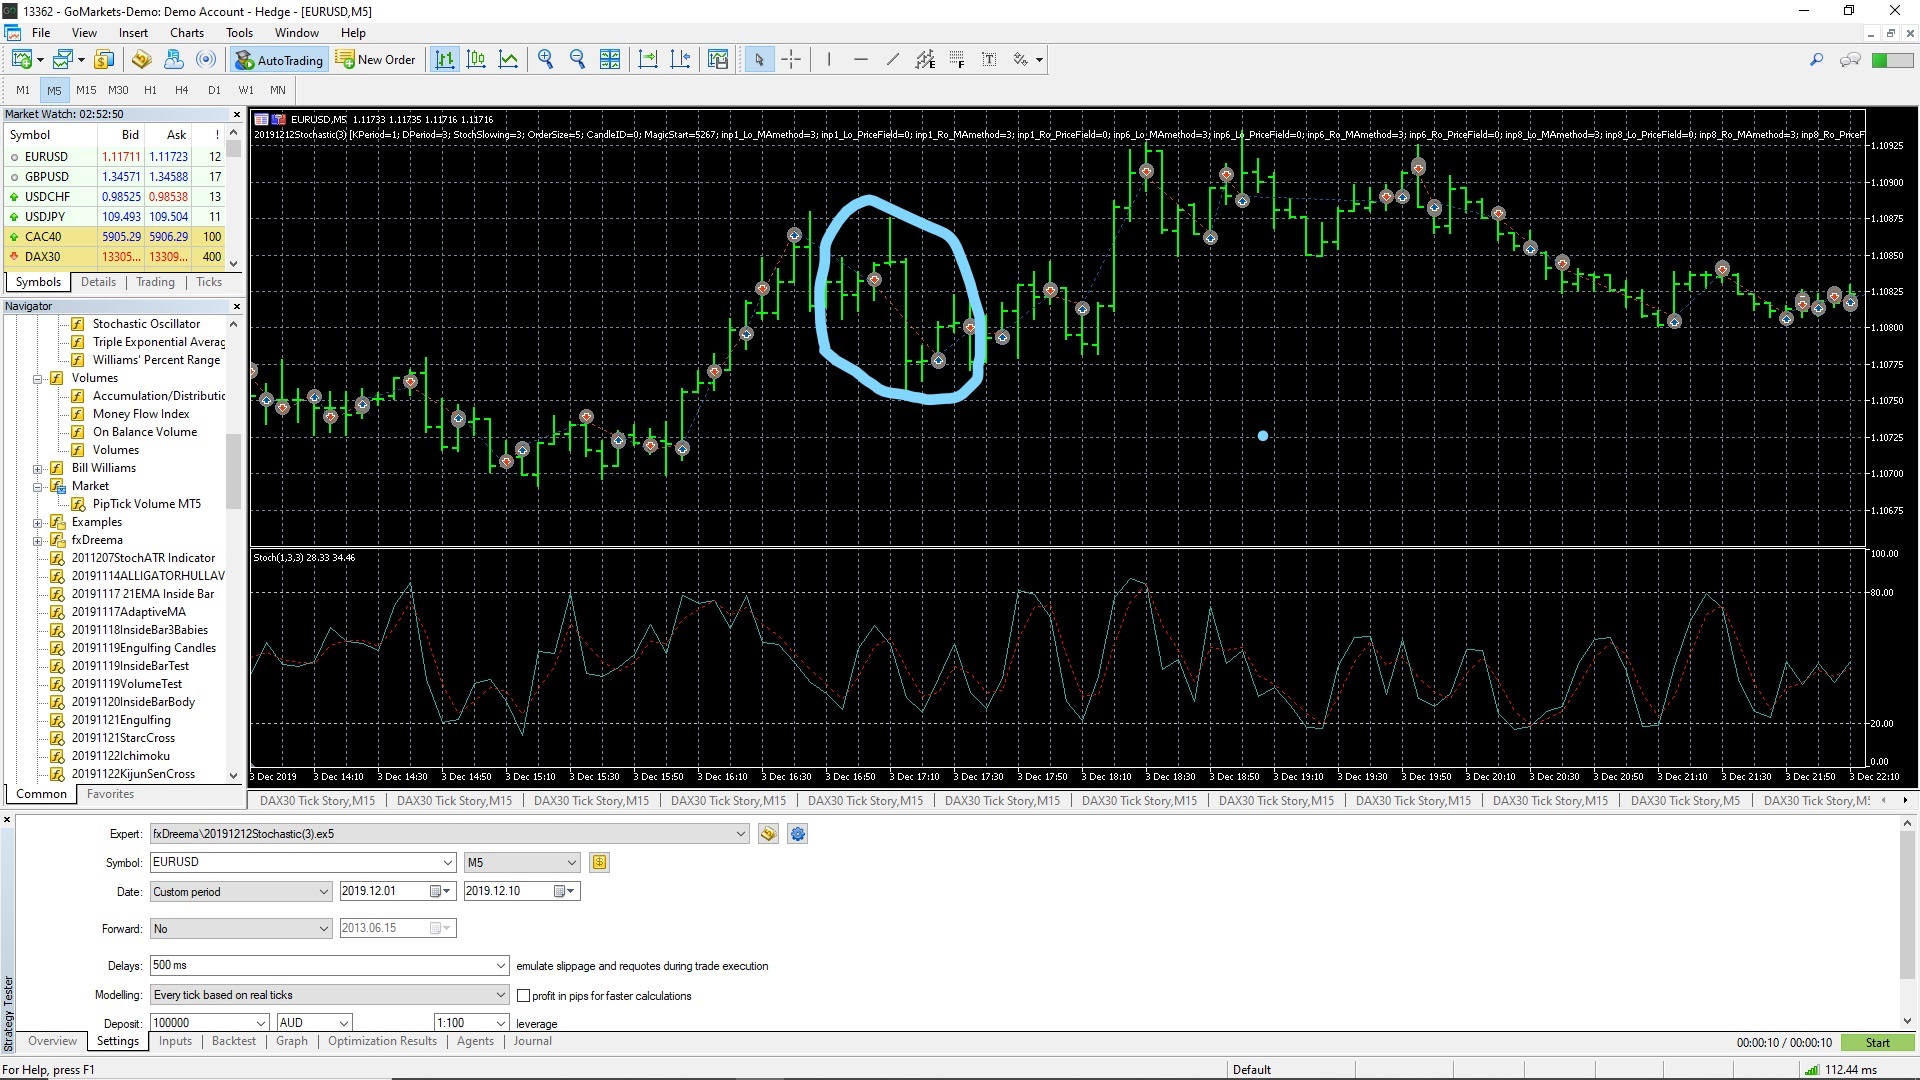
Task: Select the Fibonacci retracement tool
Action: [957, 60]
